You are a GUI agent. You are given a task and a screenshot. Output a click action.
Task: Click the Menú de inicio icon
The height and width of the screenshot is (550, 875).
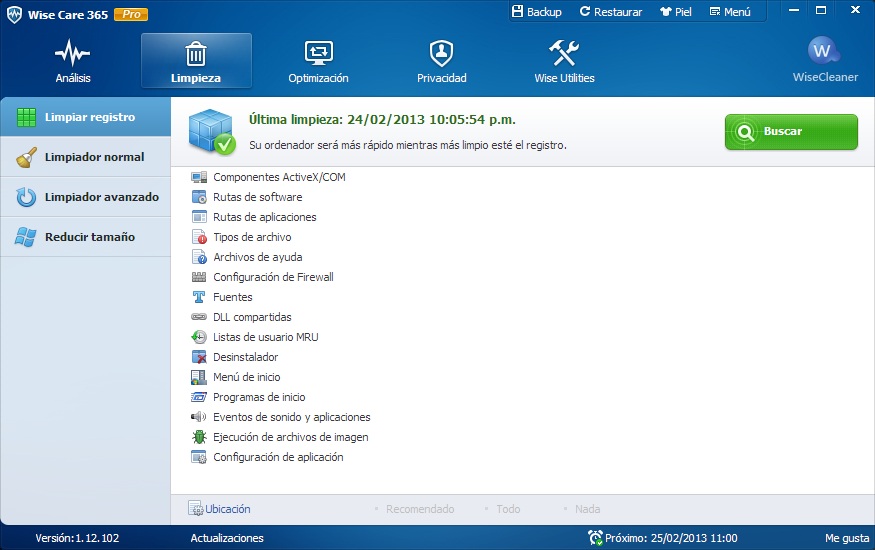(x=199, y=377)
